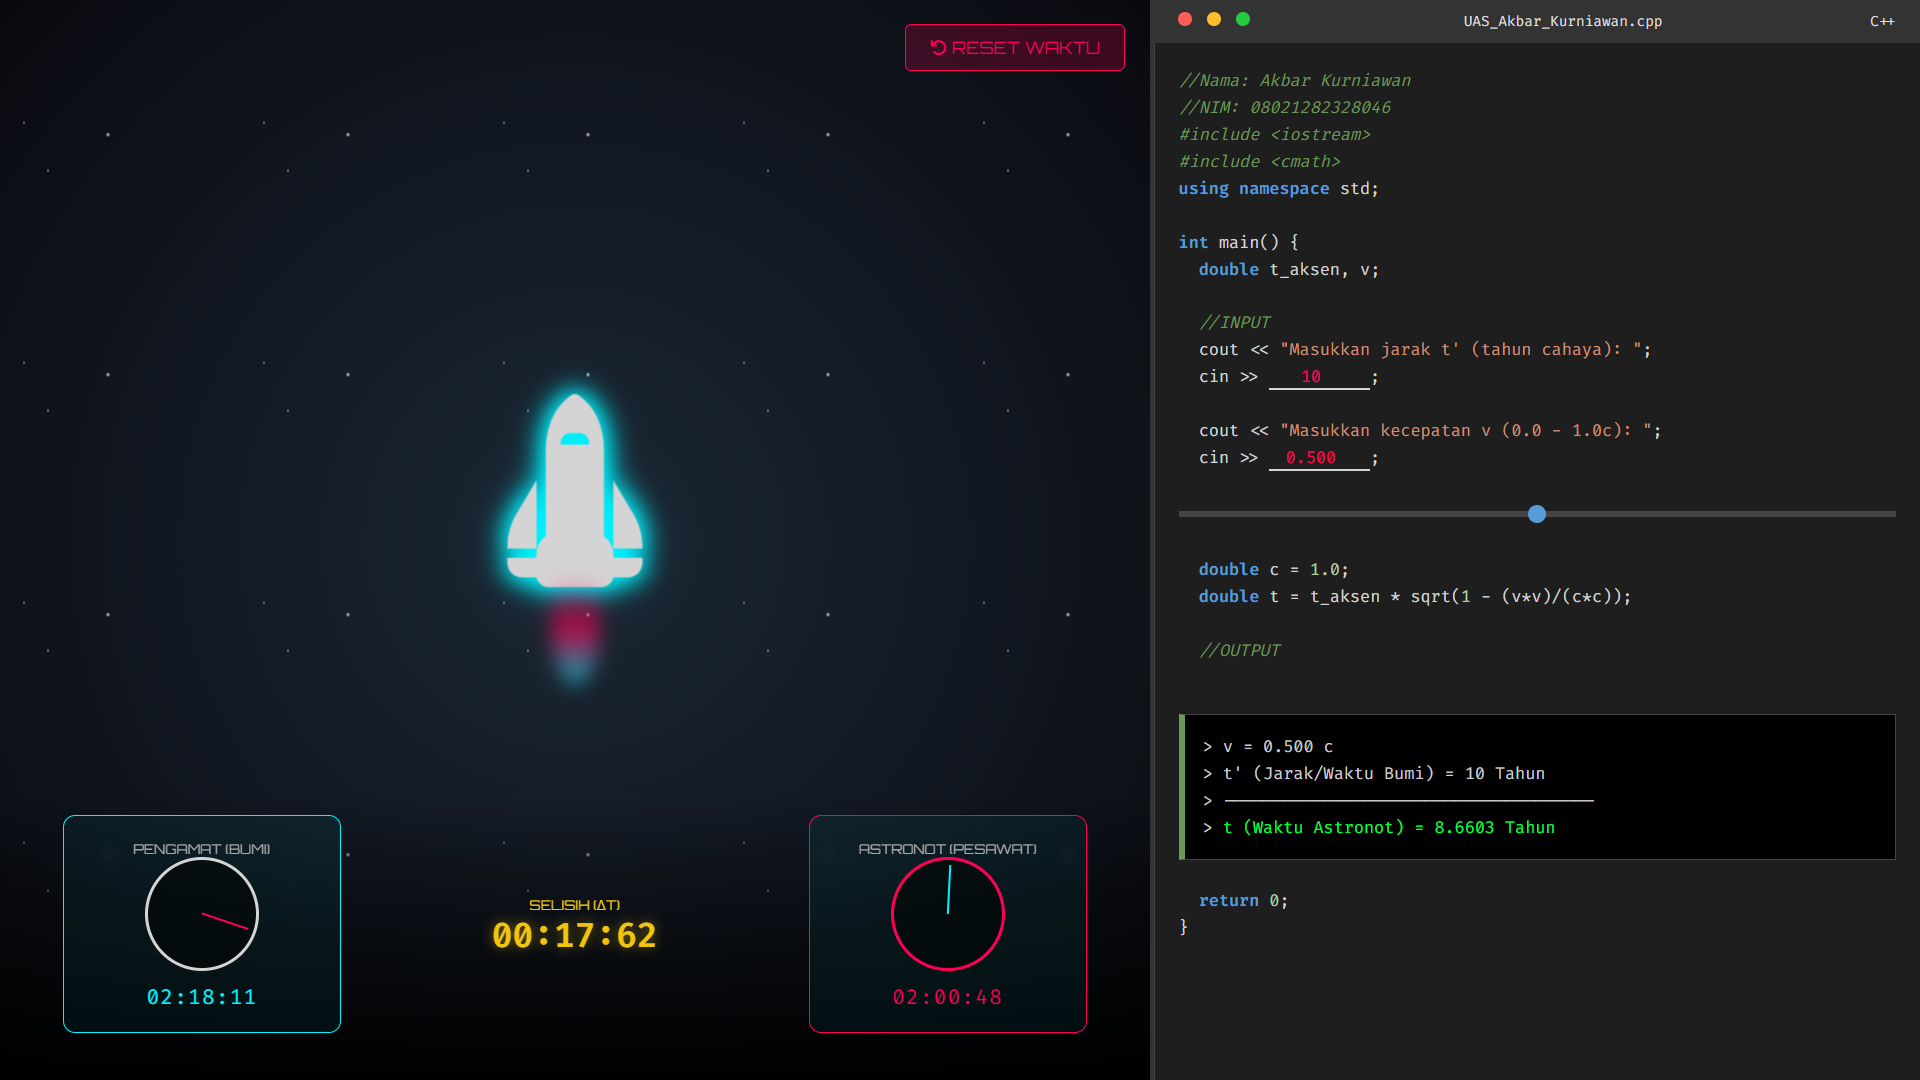
Task: Click the RESET WAKTU button
Action: pos(1014,48)
